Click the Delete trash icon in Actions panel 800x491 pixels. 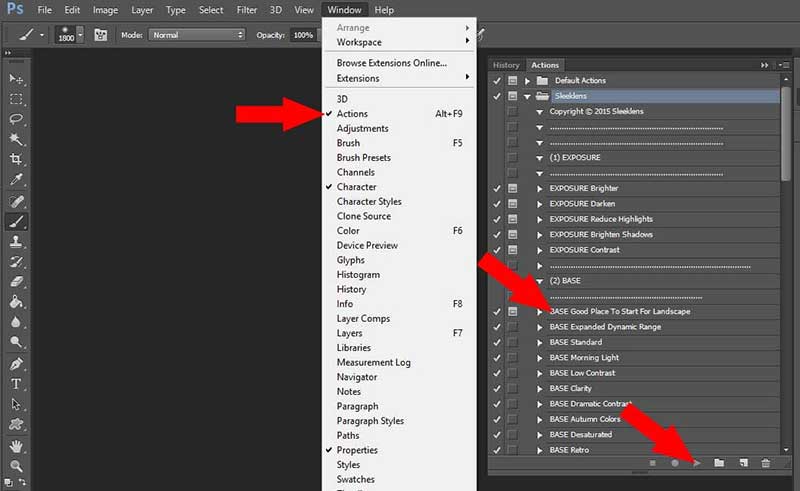tap(766, 463)
